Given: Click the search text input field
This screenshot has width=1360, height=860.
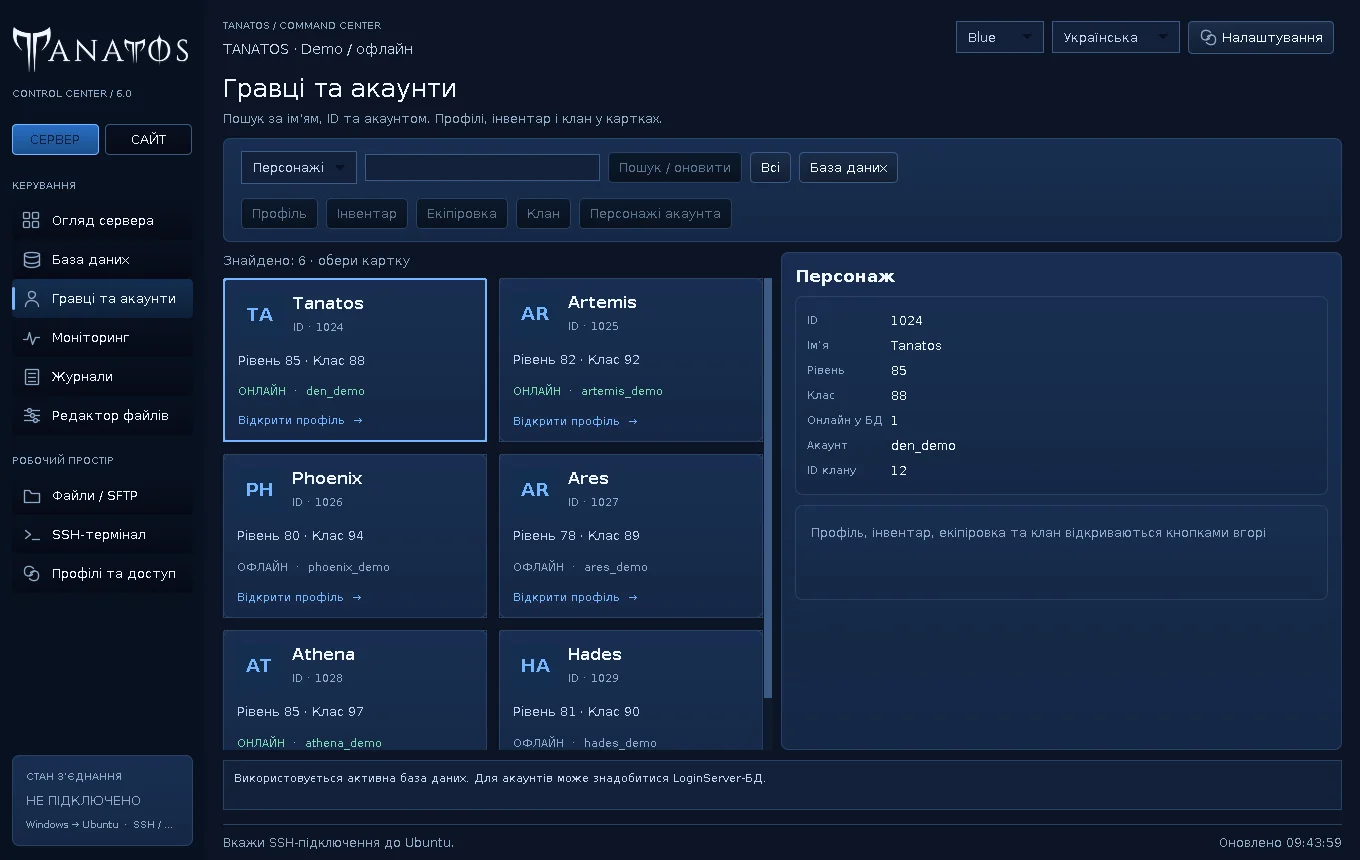Looking at the screenshot, I should (x=482, y=167).
